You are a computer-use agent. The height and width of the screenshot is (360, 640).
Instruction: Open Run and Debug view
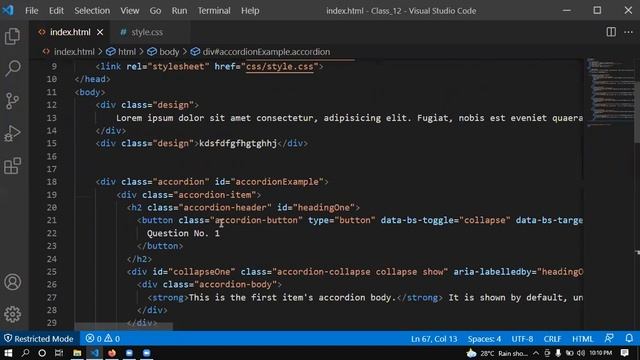tap(12, 133)
